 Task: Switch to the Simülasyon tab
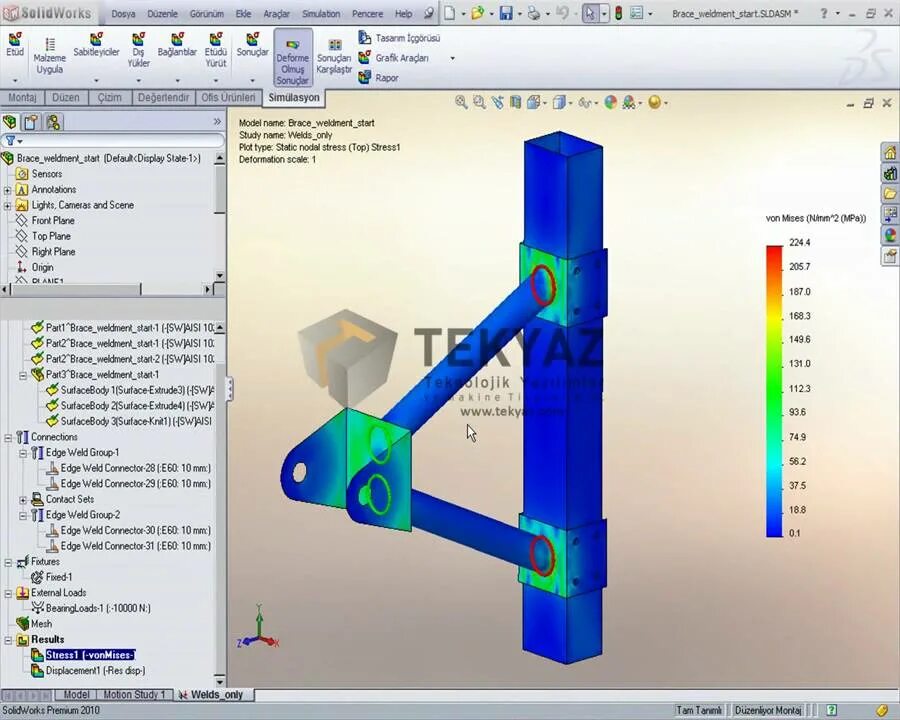(293, 97)
